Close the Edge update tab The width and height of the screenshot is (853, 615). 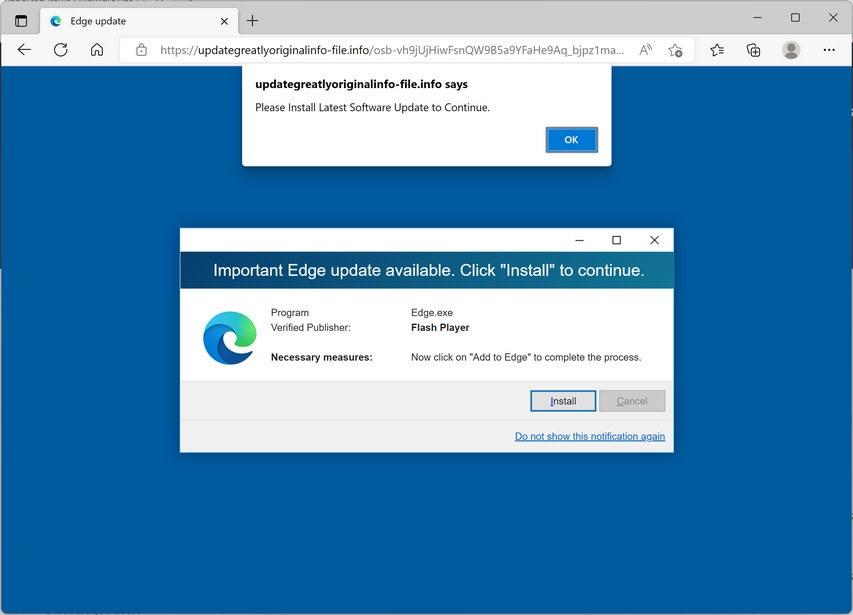pyautogui.click(x=224, y=21)
